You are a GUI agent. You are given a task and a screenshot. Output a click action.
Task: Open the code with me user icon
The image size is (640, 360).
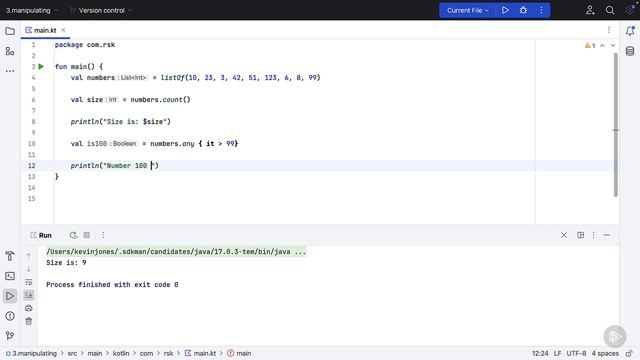click(590, 10)
